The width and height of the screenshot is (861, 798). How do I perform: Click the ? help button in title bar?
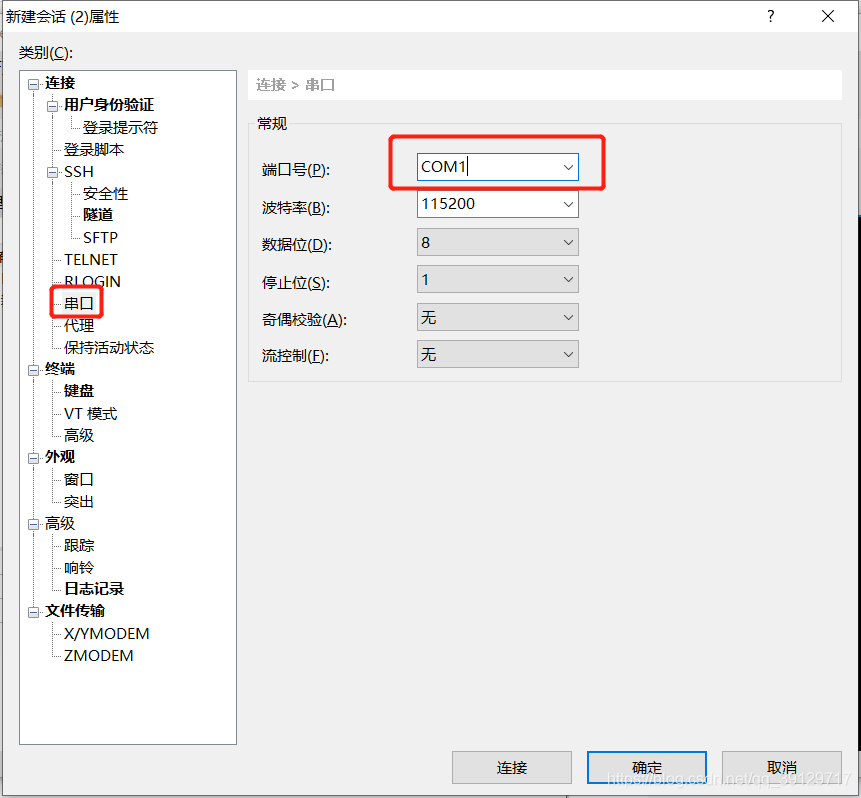pyautogui.click(x=770, y=17)
